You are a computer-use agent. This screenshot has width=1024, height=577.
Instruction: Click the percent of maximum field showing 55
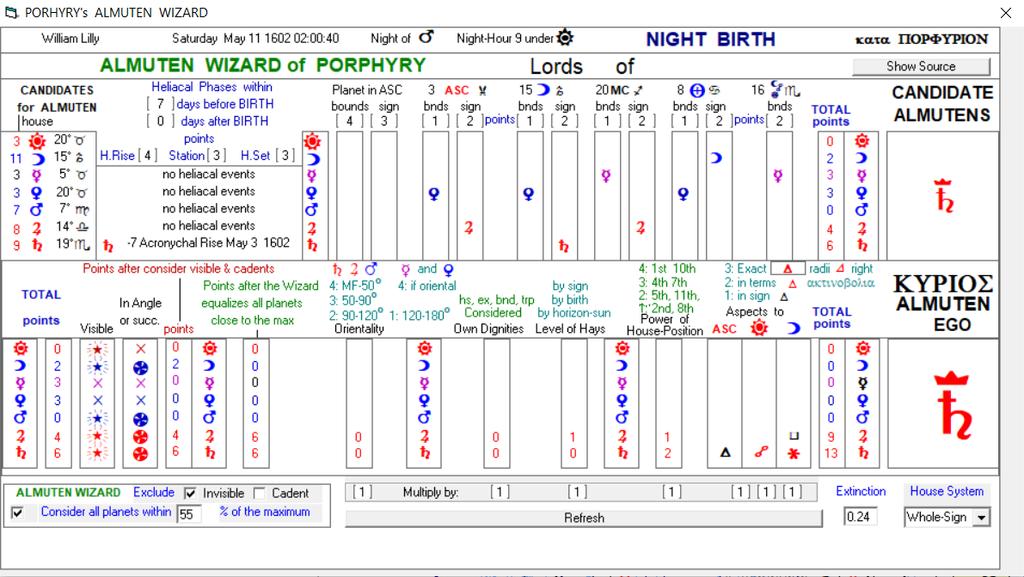click(x=188, y=514)
